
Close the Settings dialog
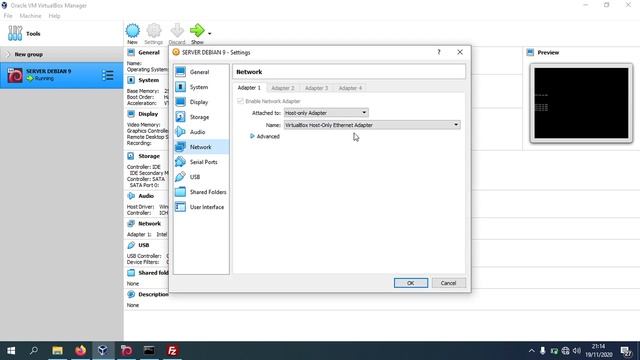pyautogui.click(x=460, y=52)
